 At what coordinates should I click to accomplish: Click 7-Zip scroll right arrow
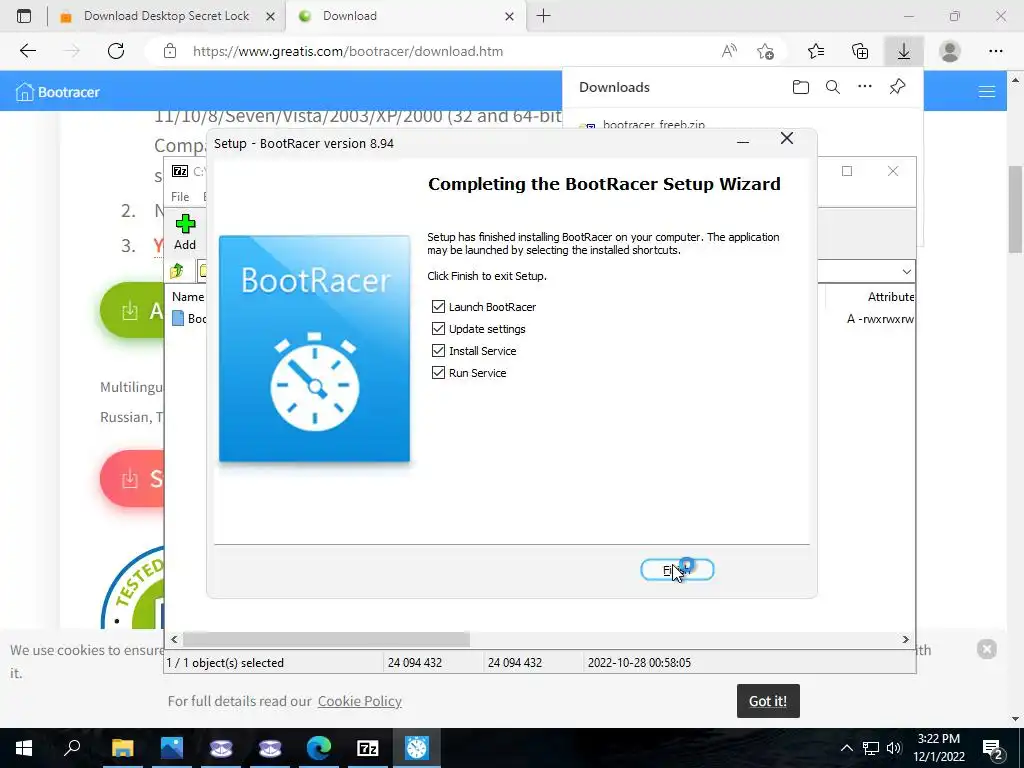coord(906,639)
